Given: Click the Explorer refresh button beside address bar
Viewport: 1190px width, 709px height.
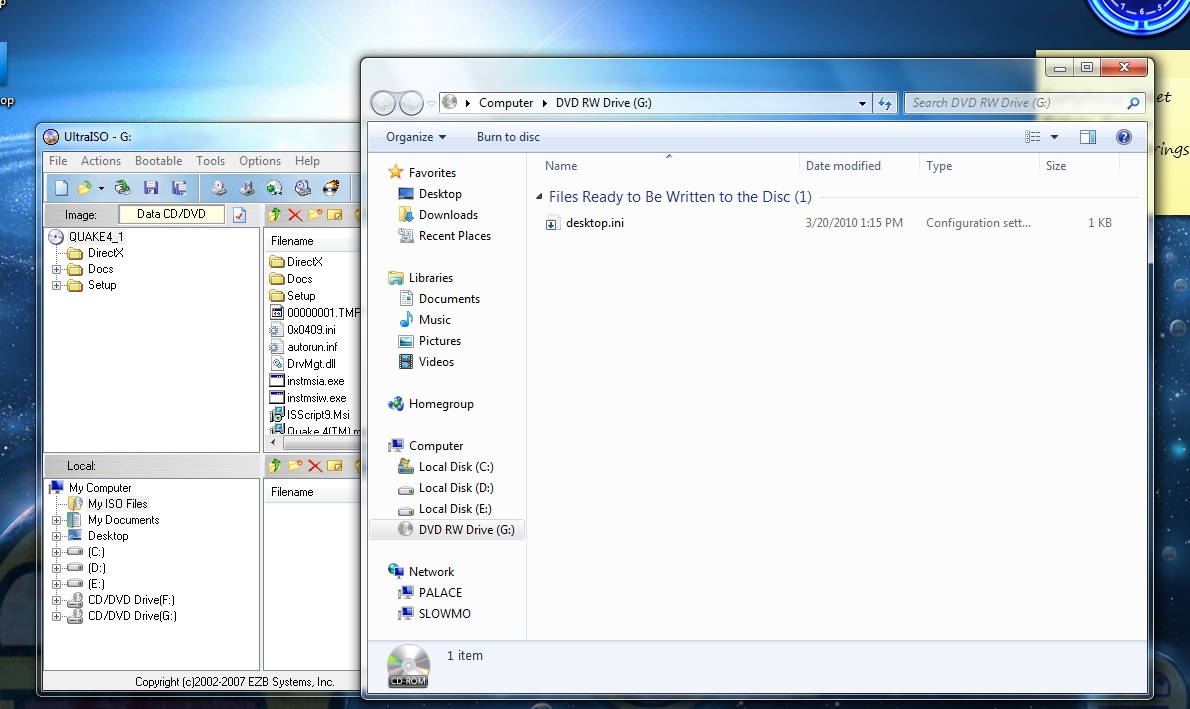Looking at the screenshot, I should (x=886, y=103).
